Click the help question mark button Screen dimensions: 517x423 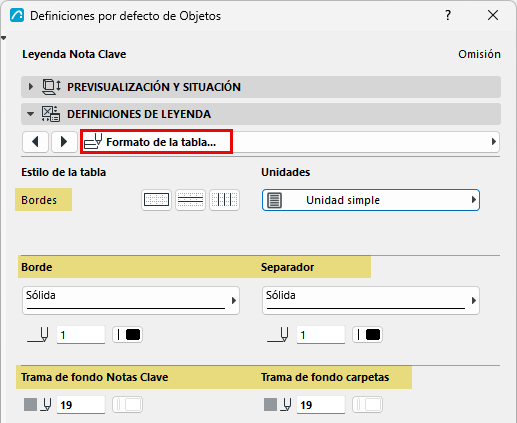coord(448,15)
